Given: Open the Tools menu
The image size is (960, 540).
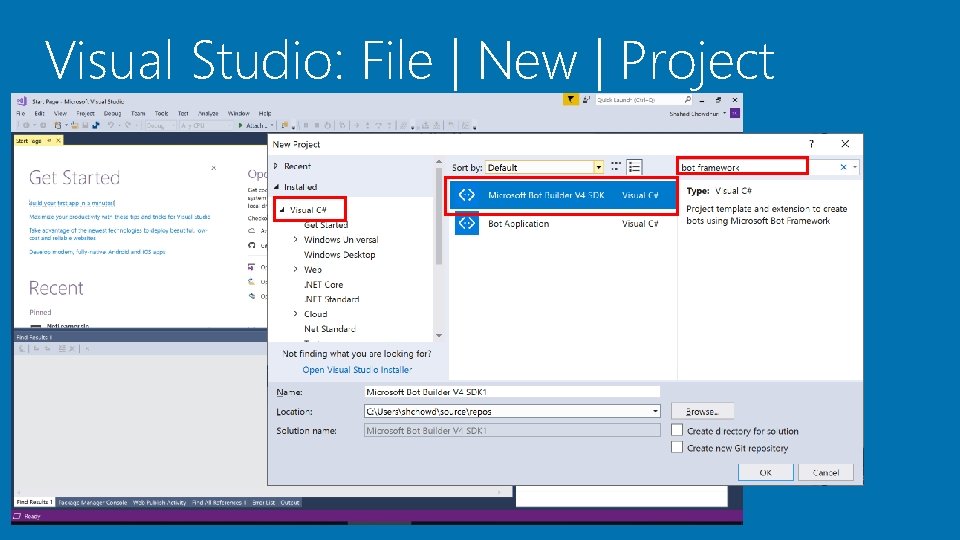Looking at the screenshot, I should coord(161,113).
